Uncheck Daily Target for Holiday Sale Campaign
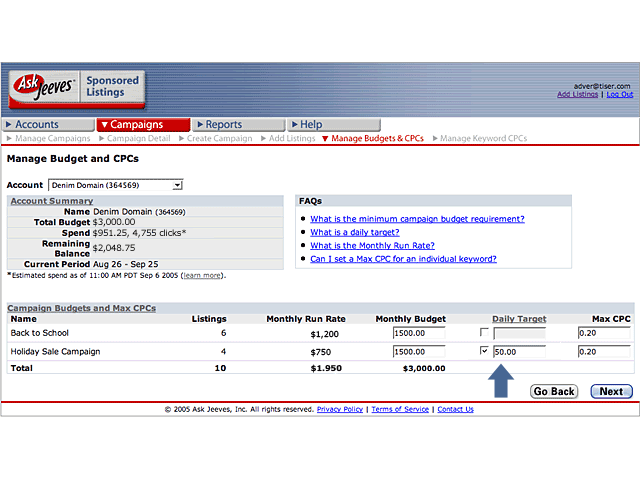 (485, 352)
